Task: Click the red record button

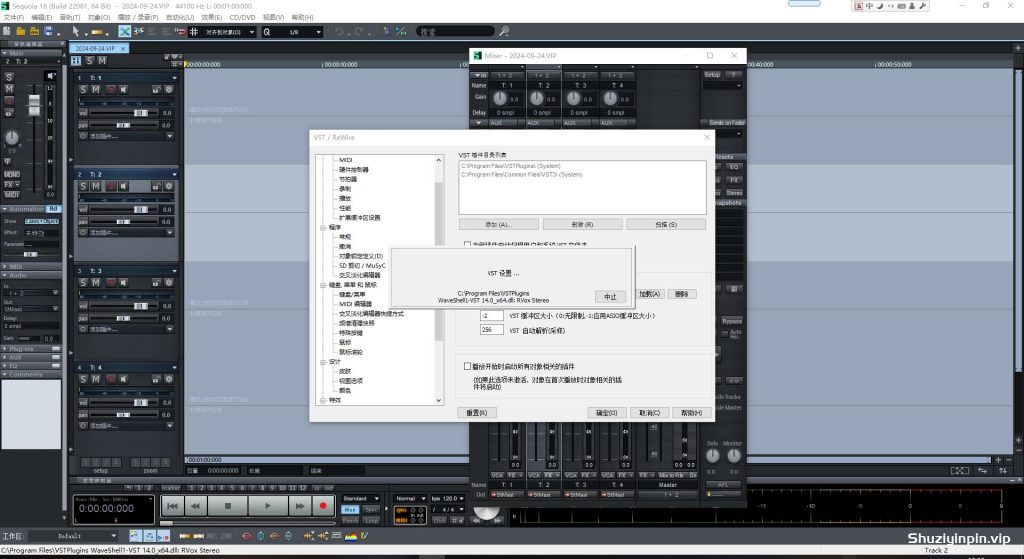Action: [x=323, y=505]
